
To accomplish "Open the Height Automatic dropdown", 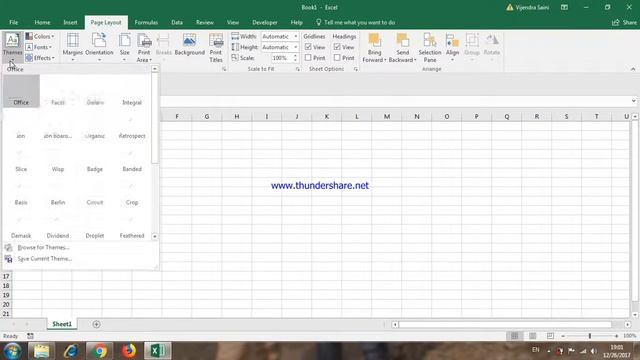I will 296,47.
